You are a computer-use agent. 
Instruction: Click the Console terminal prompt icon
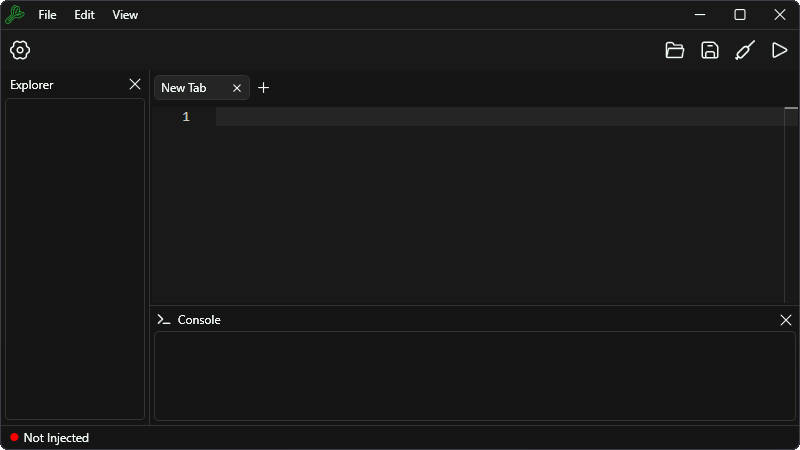(x=164, y=320)
